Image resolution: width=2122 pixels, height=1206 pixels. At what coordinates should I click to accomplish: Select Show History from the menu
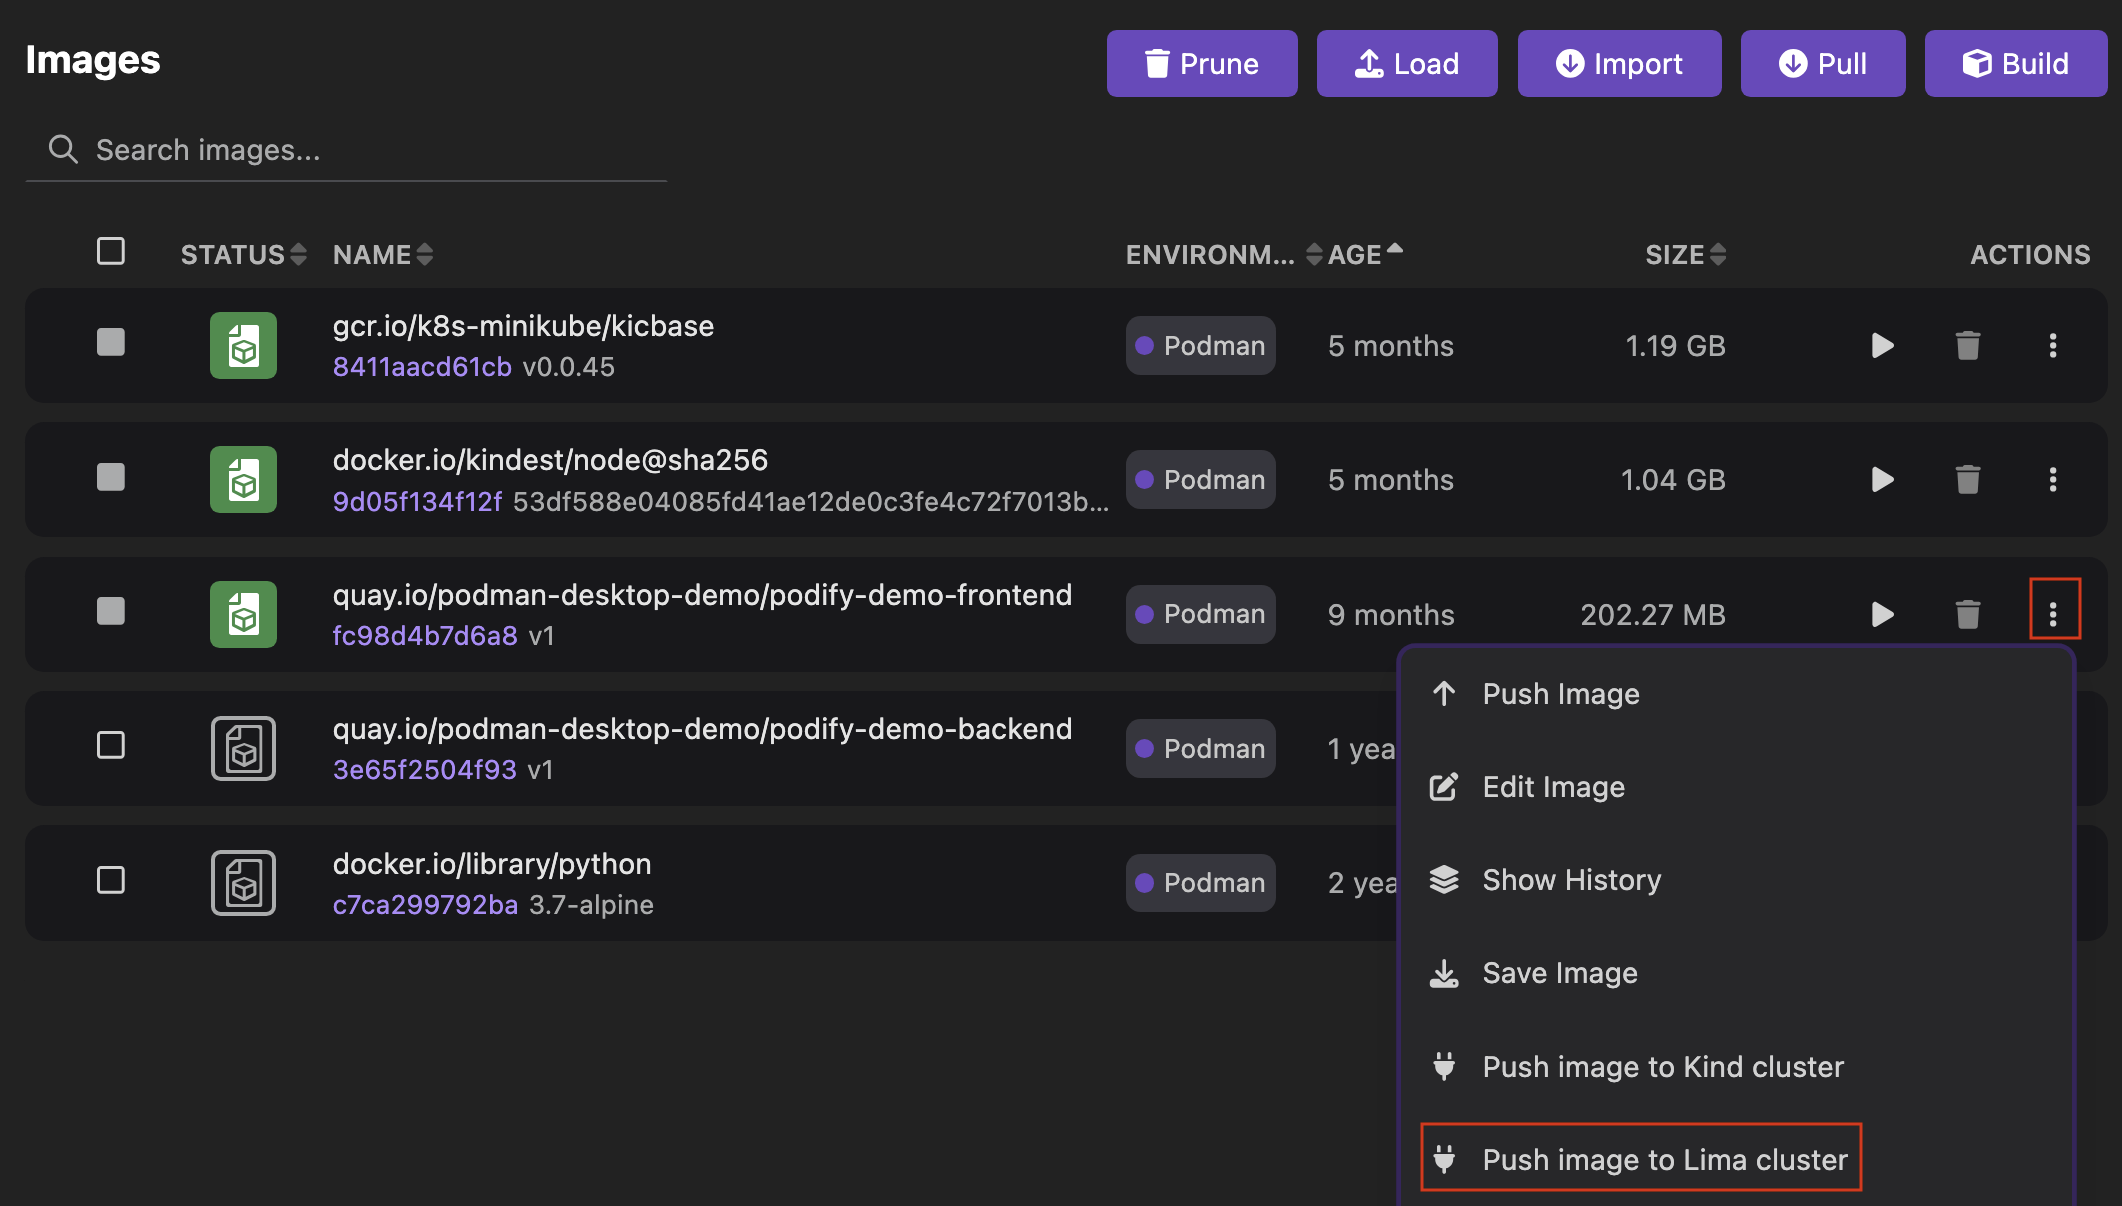(1571, 880)
